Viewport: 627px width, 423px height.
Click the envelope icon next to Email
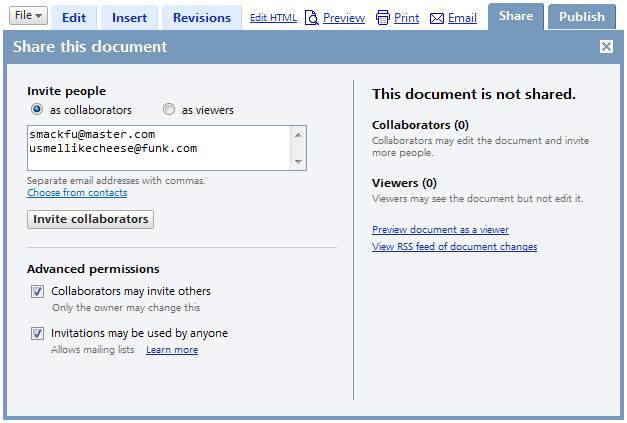437,18
